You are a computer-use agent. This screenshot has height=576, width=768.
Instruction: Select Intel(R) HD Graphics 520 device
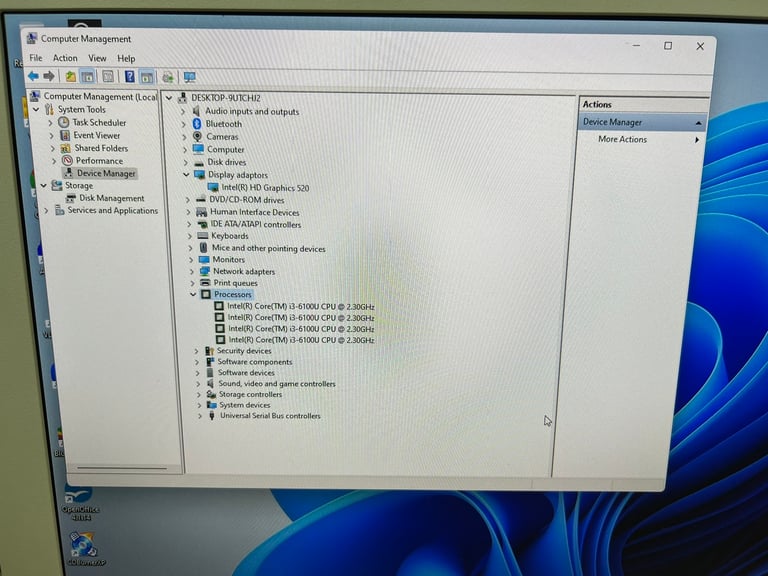pyautogui.click(x=265, y=188)
